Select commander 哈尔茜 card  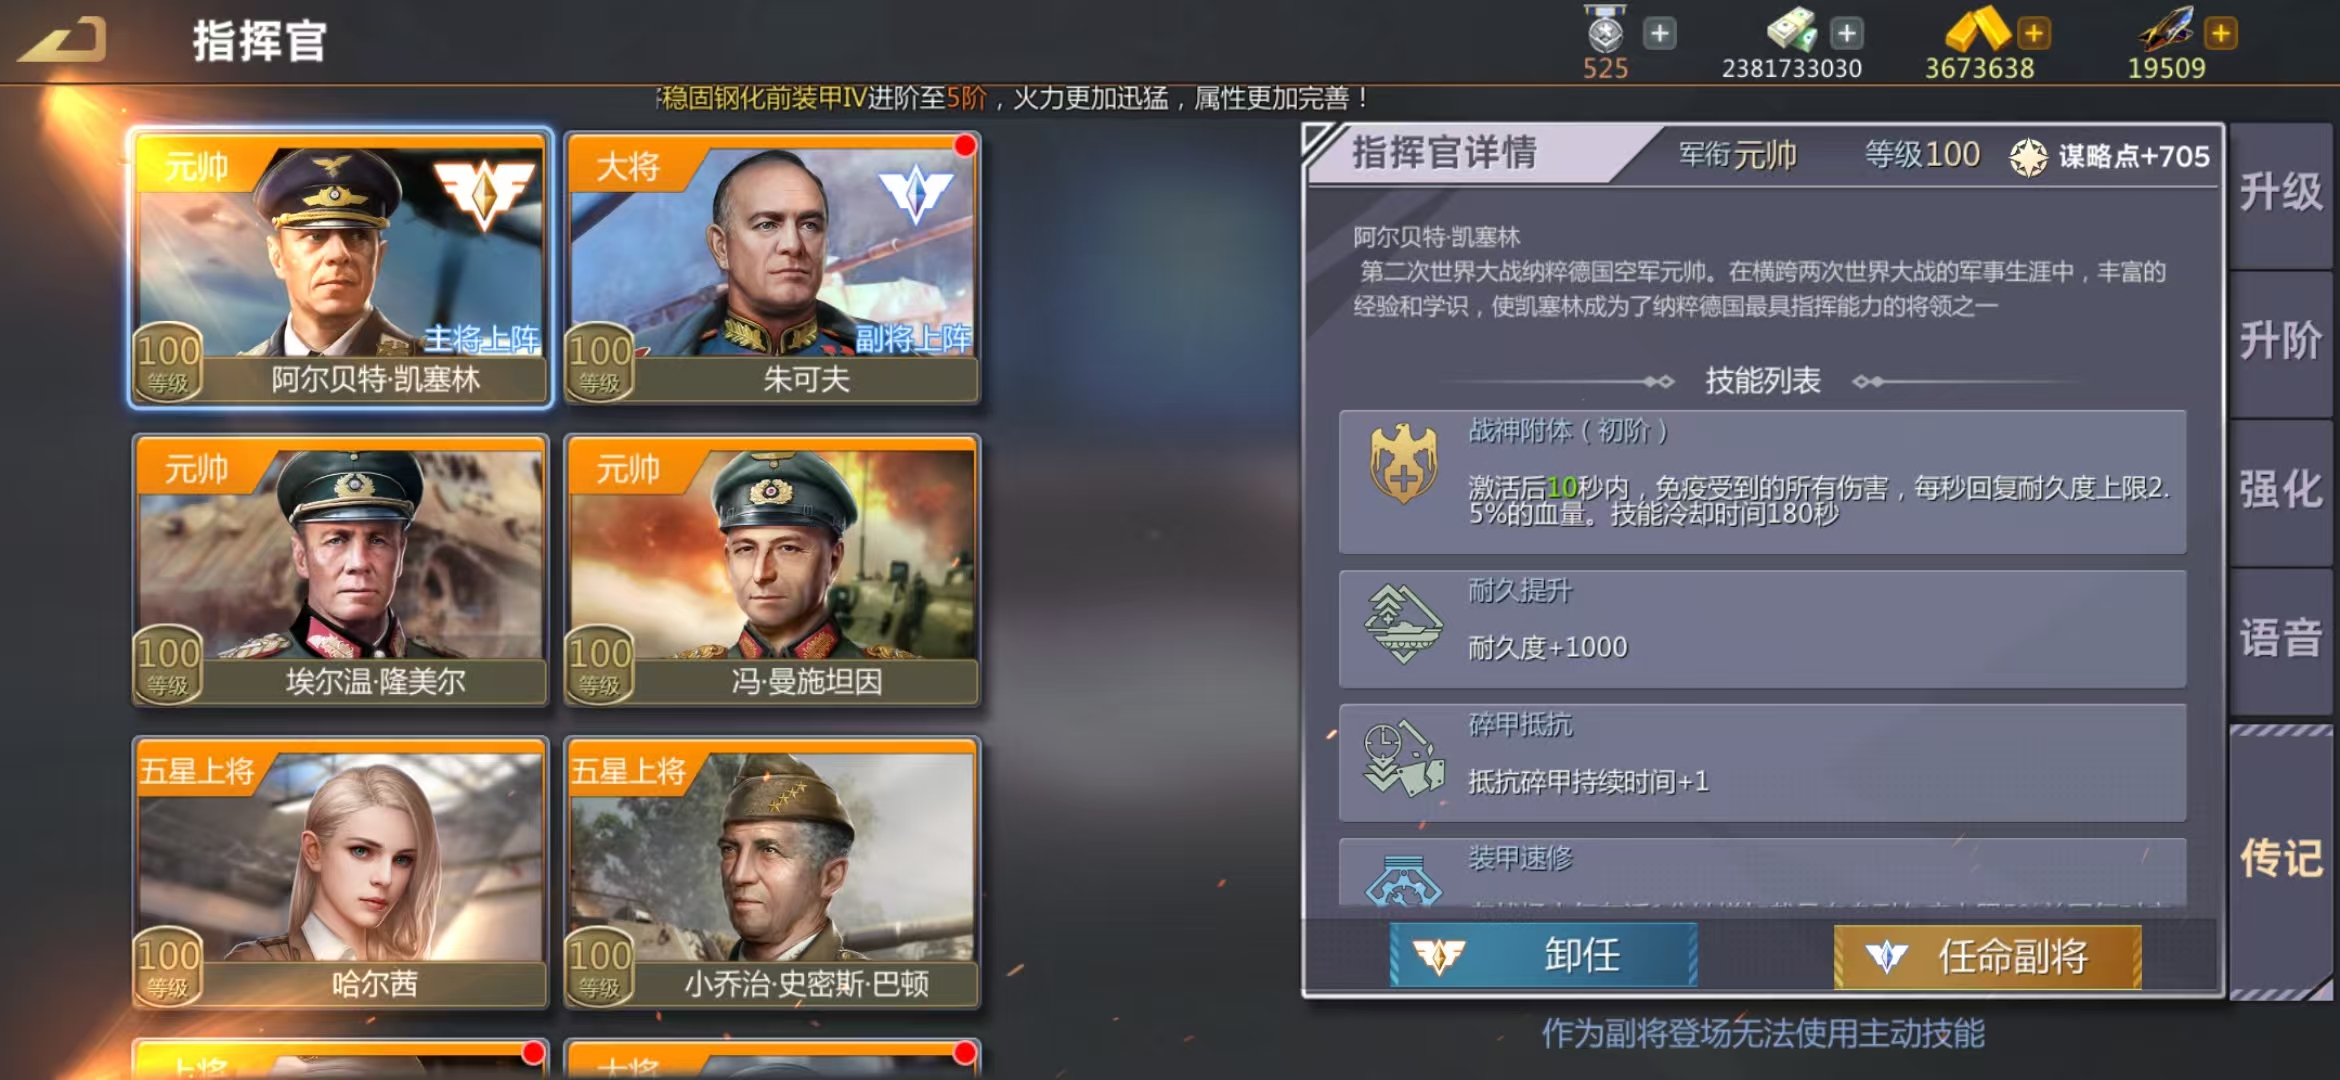(341, 872)
